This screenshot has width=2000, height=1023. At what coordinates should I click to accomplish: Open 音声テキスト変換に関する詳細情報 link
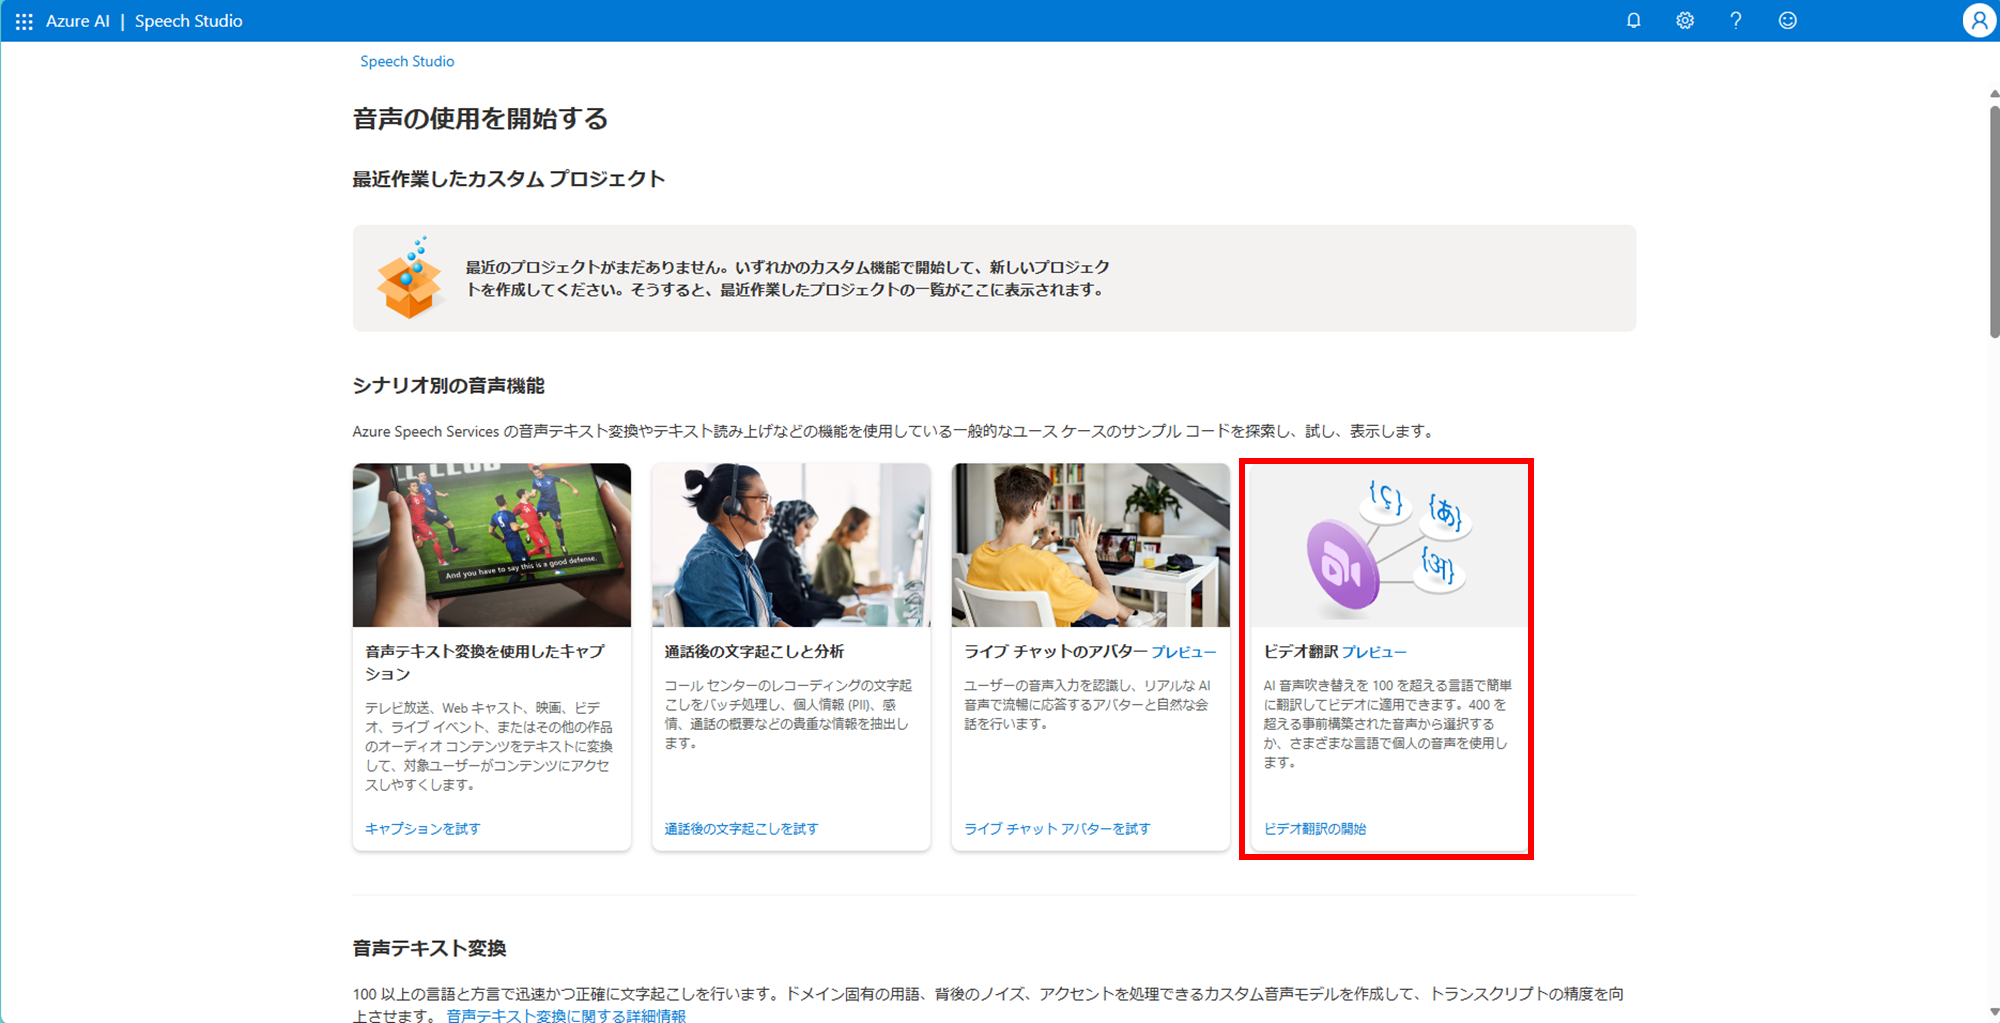point(566,1015)
